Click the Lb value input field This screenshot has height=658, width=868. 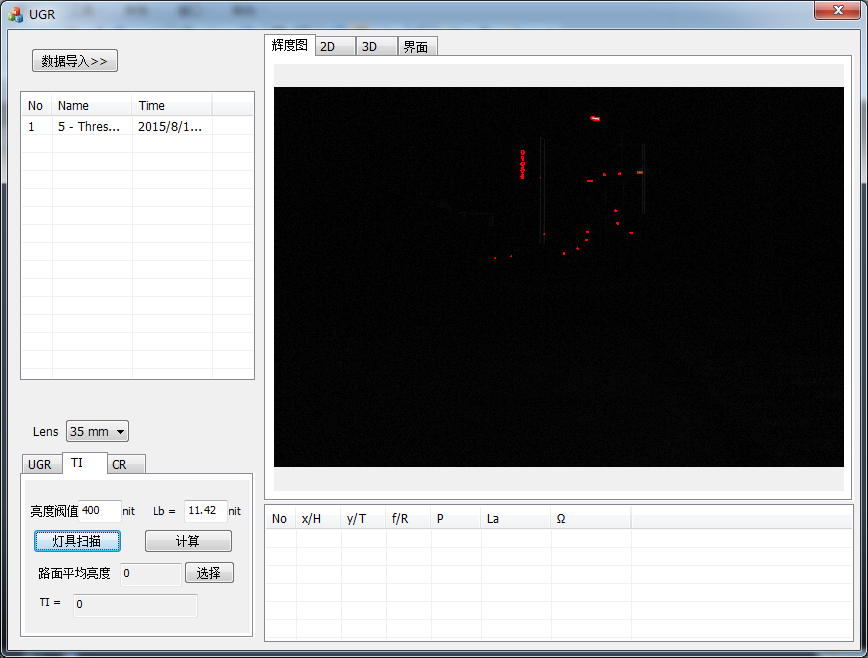(205, 511)
